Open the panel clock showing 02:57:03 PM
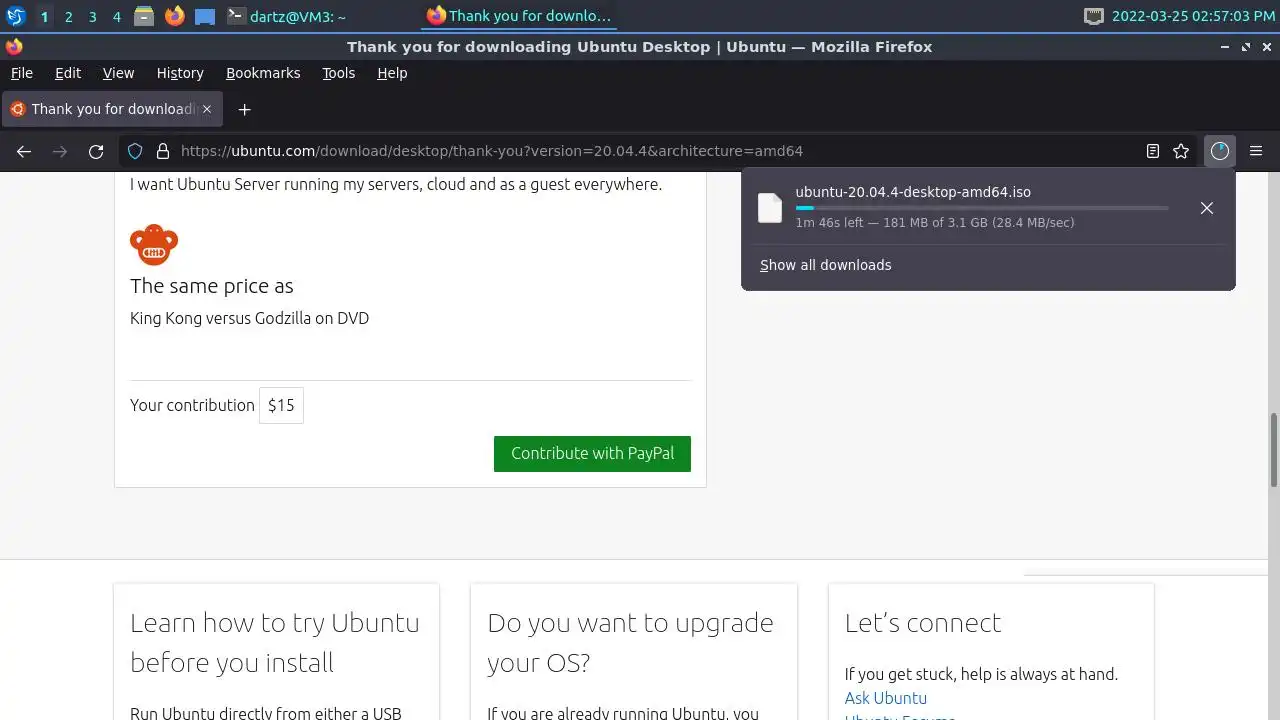This screenshot has width=1280, height=720. [x=1194, y=16]
